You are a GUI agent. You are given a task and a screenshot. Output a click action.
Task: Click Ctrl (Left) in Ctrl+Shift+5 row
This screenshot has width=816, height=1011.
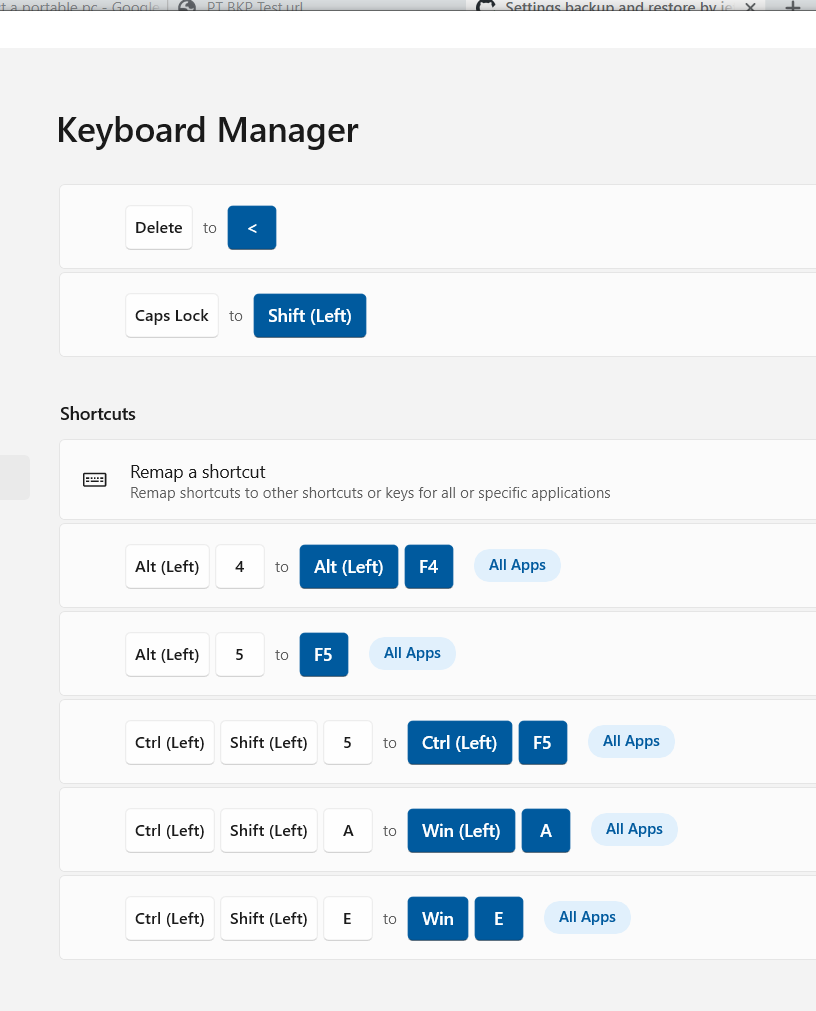click(x=170, y=743)
